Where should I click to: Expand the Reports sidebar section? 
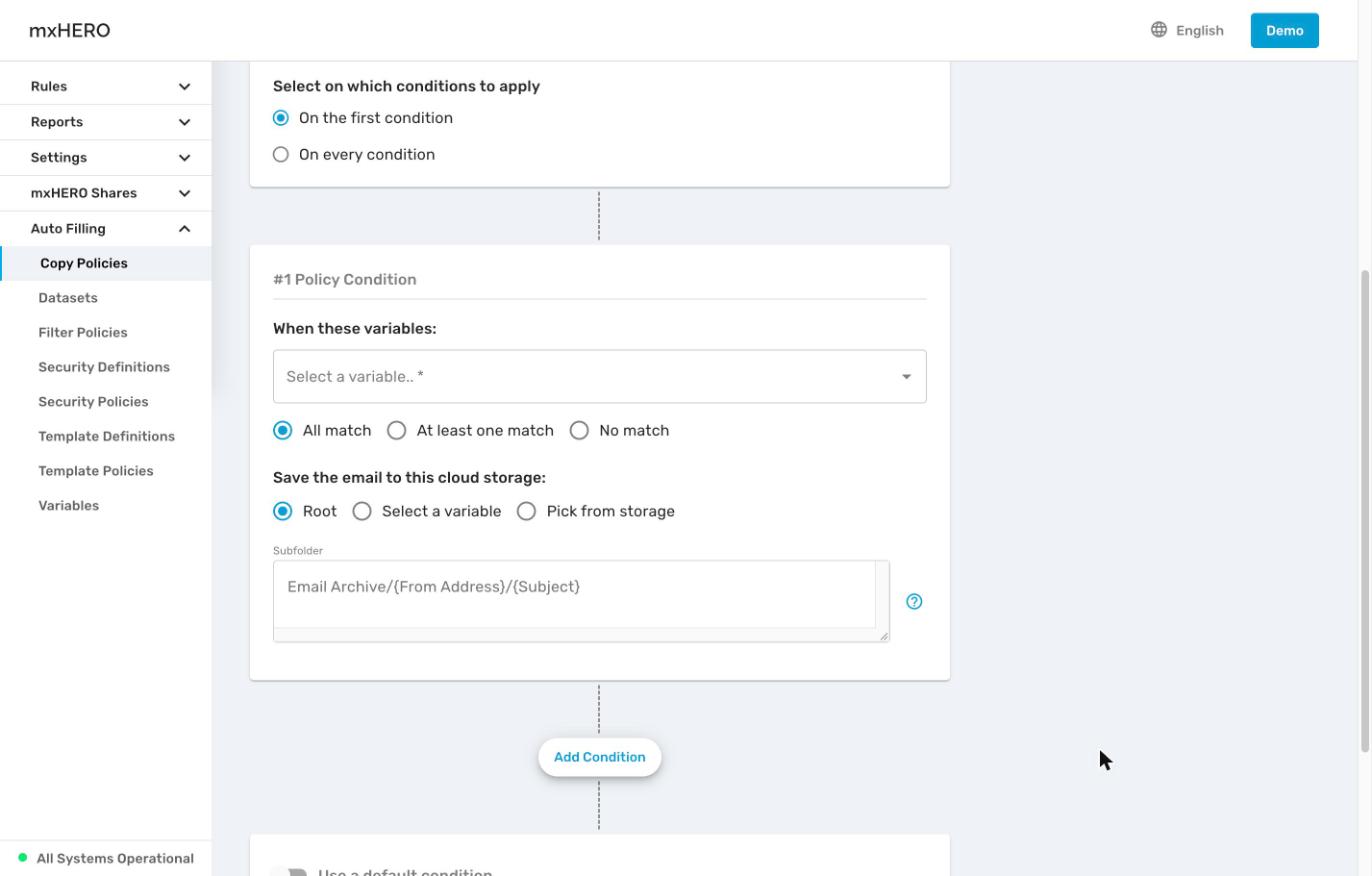[x=106, y=122]
